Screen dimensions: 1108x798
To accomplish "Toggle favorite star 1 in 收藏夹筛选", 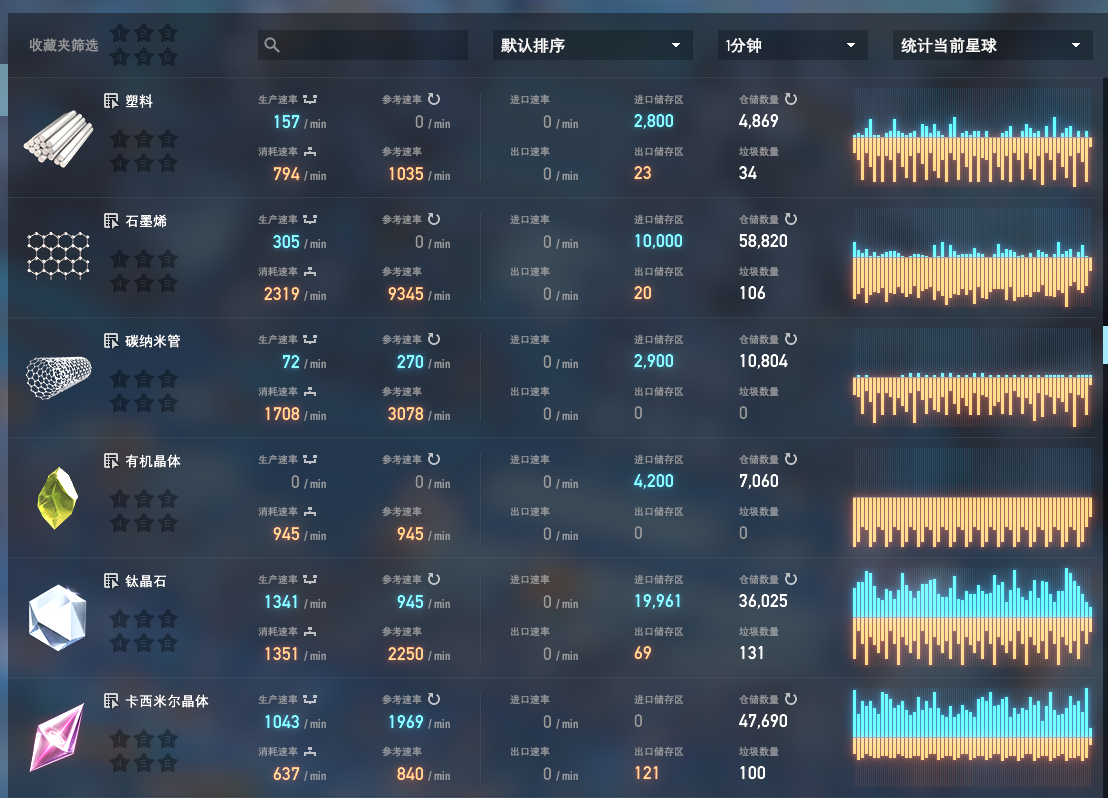I will pyautogui.click(x=120, y=33).
